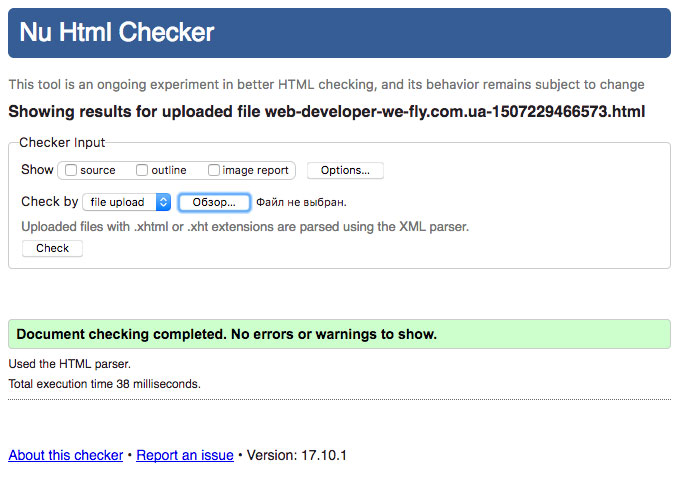Check the image report option

point(214,170)
